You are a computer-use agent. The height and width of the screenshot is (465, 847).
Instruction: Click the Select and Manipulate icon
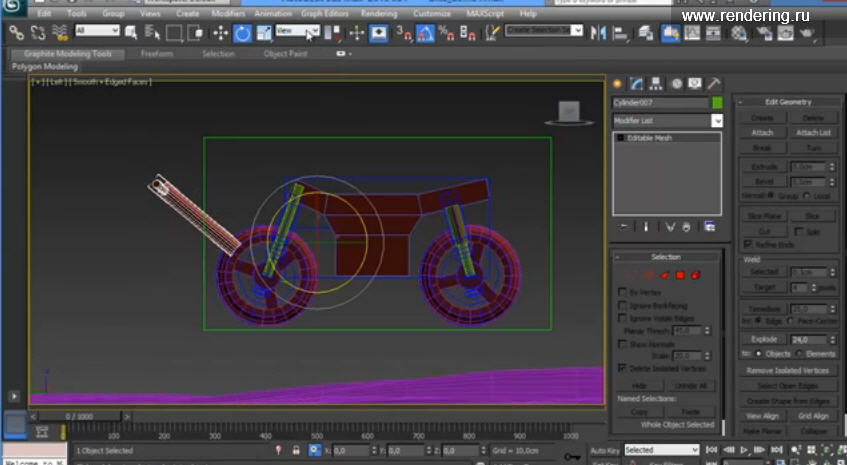tap(357, 33)
